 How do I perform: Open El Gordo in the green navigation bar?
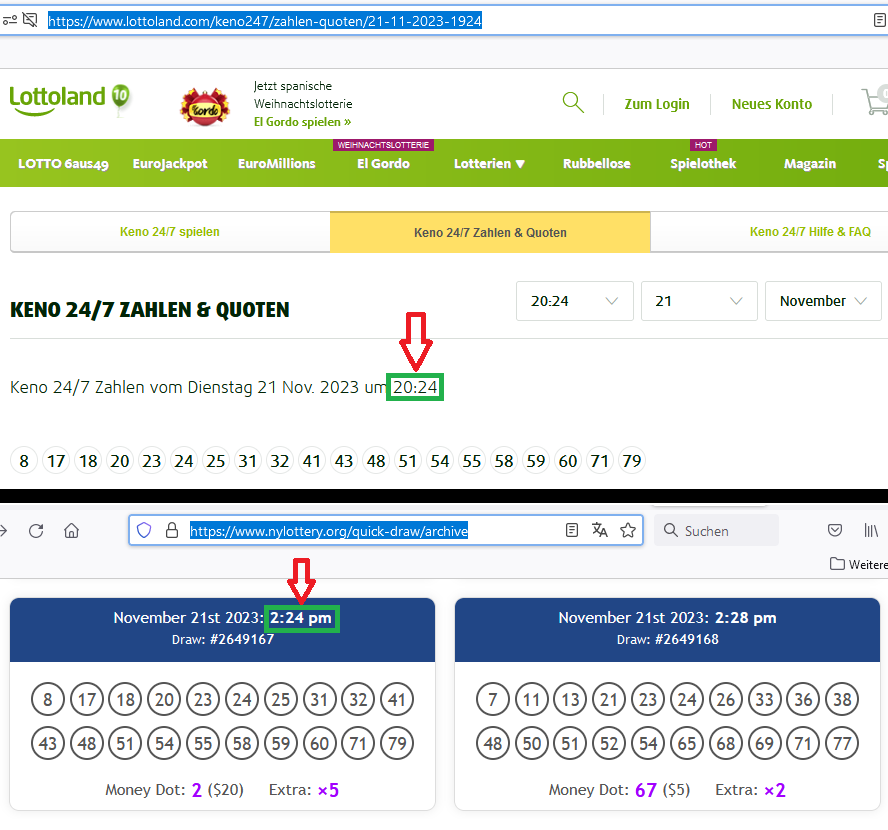pyautogui.click(x=383, y=164)
